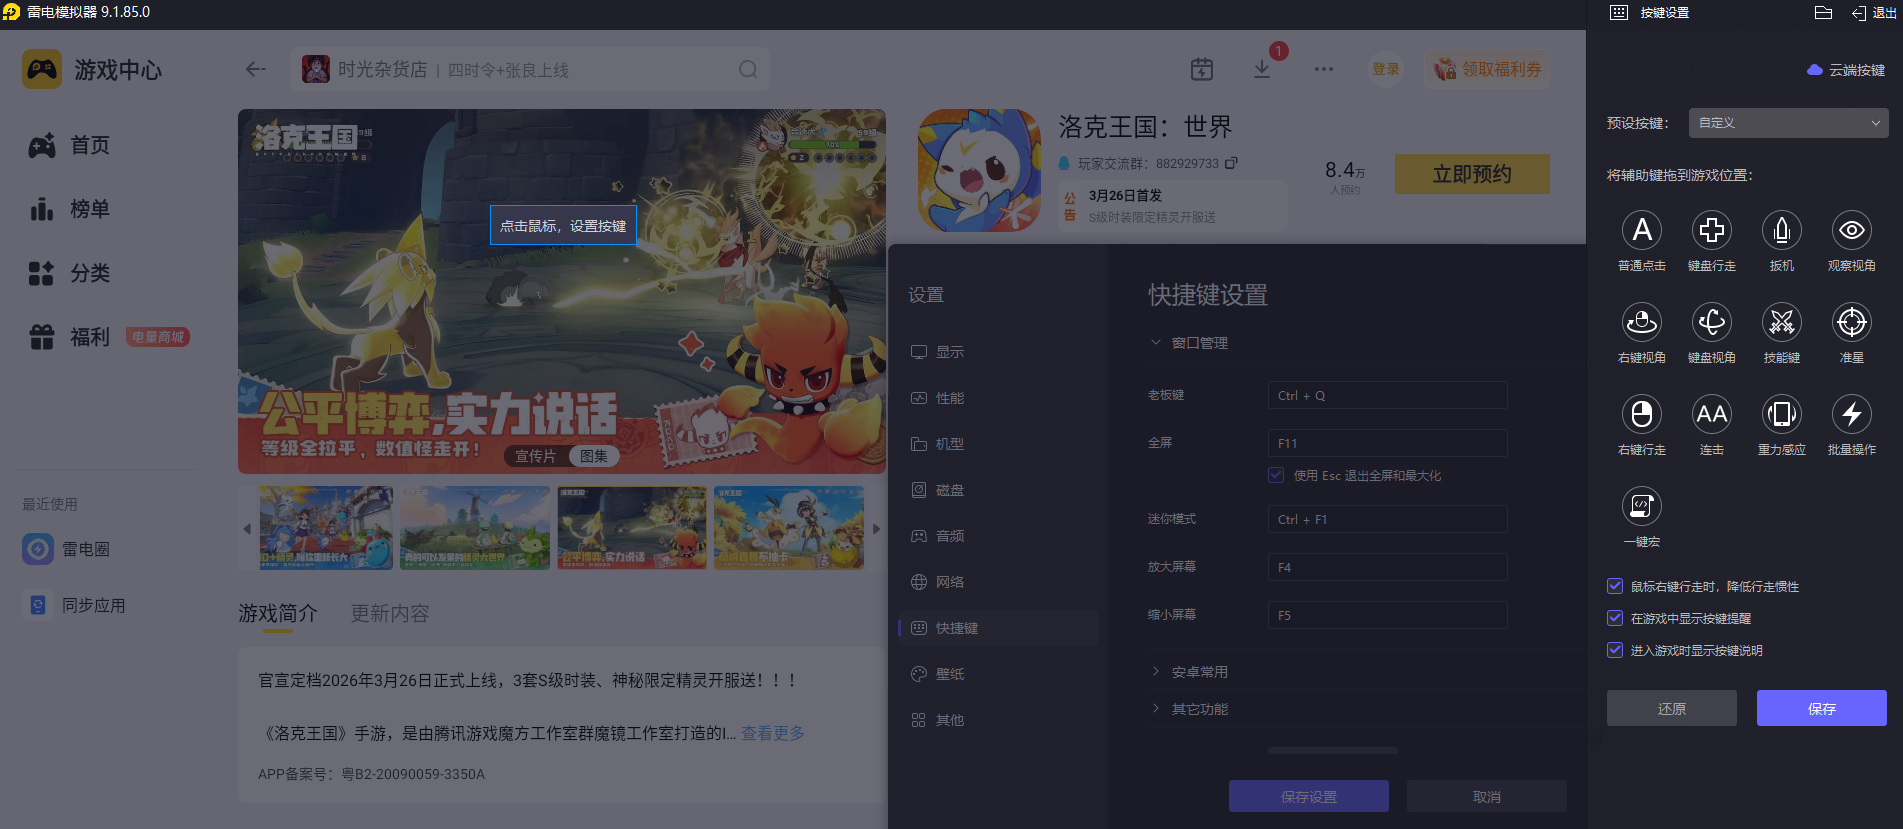Screen dimensions: 1903x829
Task: Select the 一键宏 macro tool
Action: click(x=1641, y=506)
